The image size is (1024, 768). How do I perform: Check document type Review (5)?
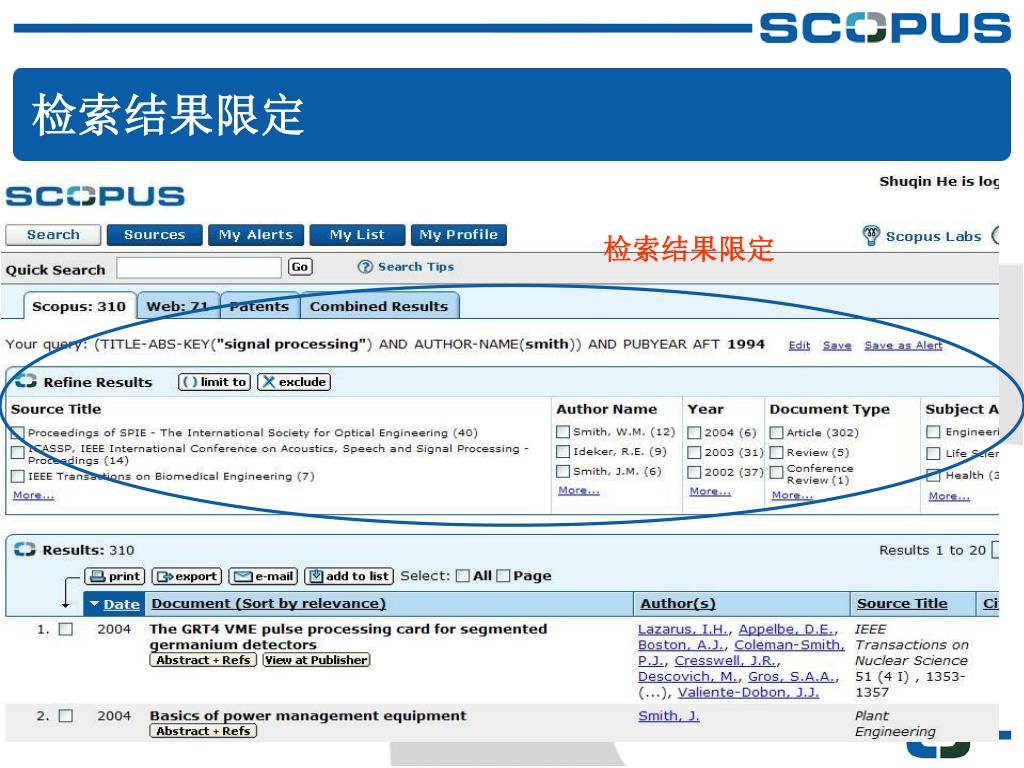coord(776,452)
